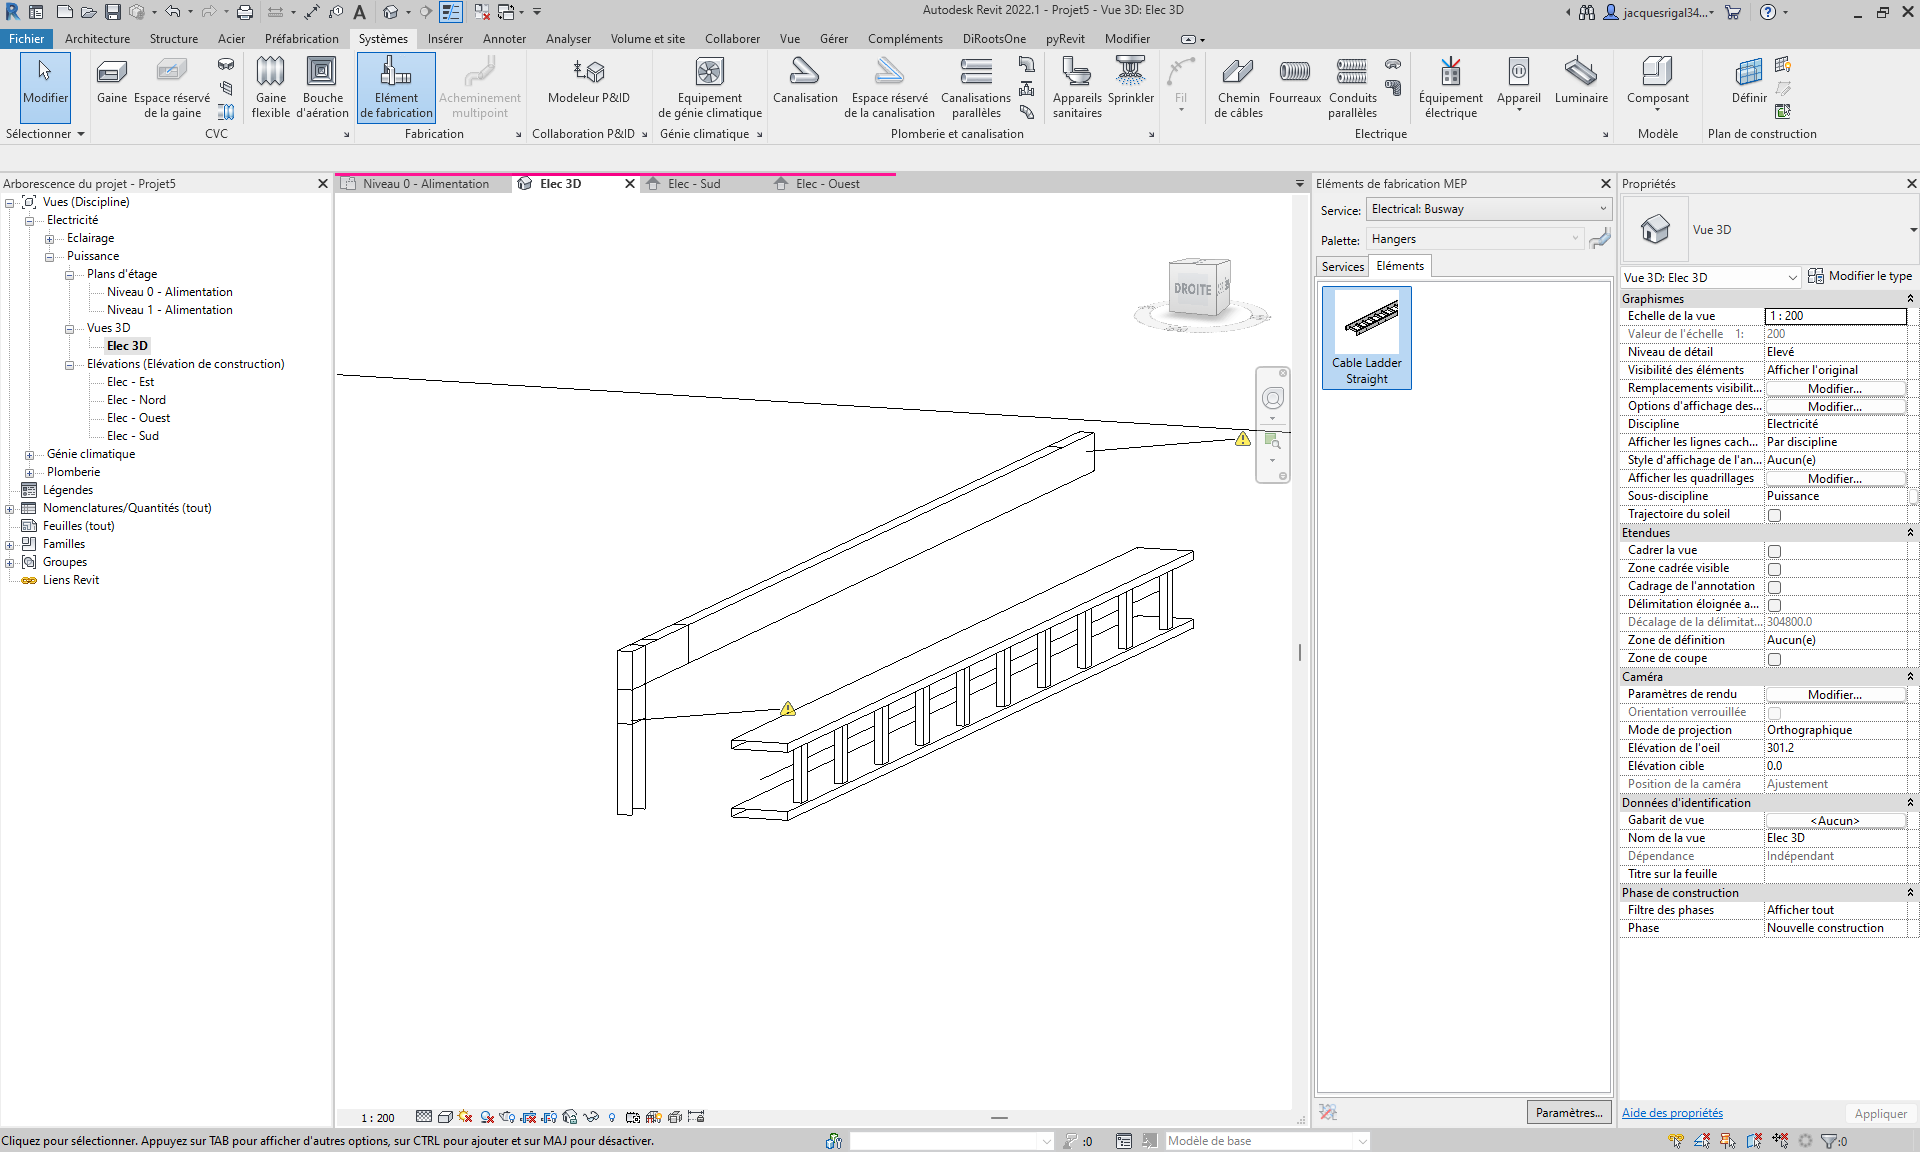
Task: Switch to the Elec - Sud view tab
Action: click(x=693, y=183)
